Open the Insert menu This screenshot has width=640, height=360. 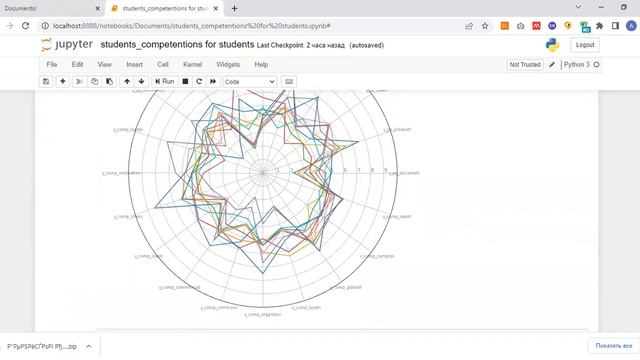134,64
